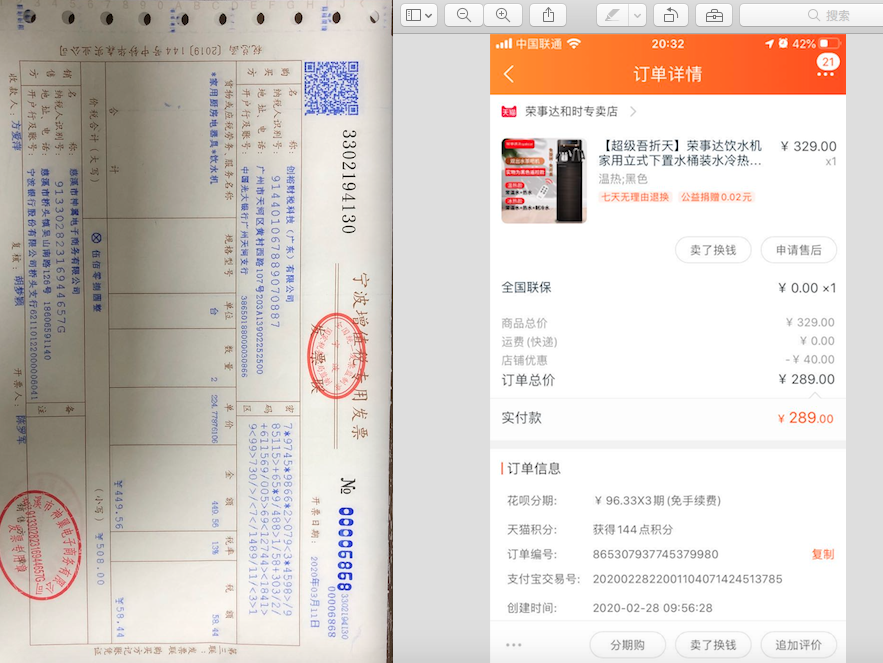Viewport: 883px width, 663px height.
Task: Rotate the image with the rotate button
Action: (670, 15)
